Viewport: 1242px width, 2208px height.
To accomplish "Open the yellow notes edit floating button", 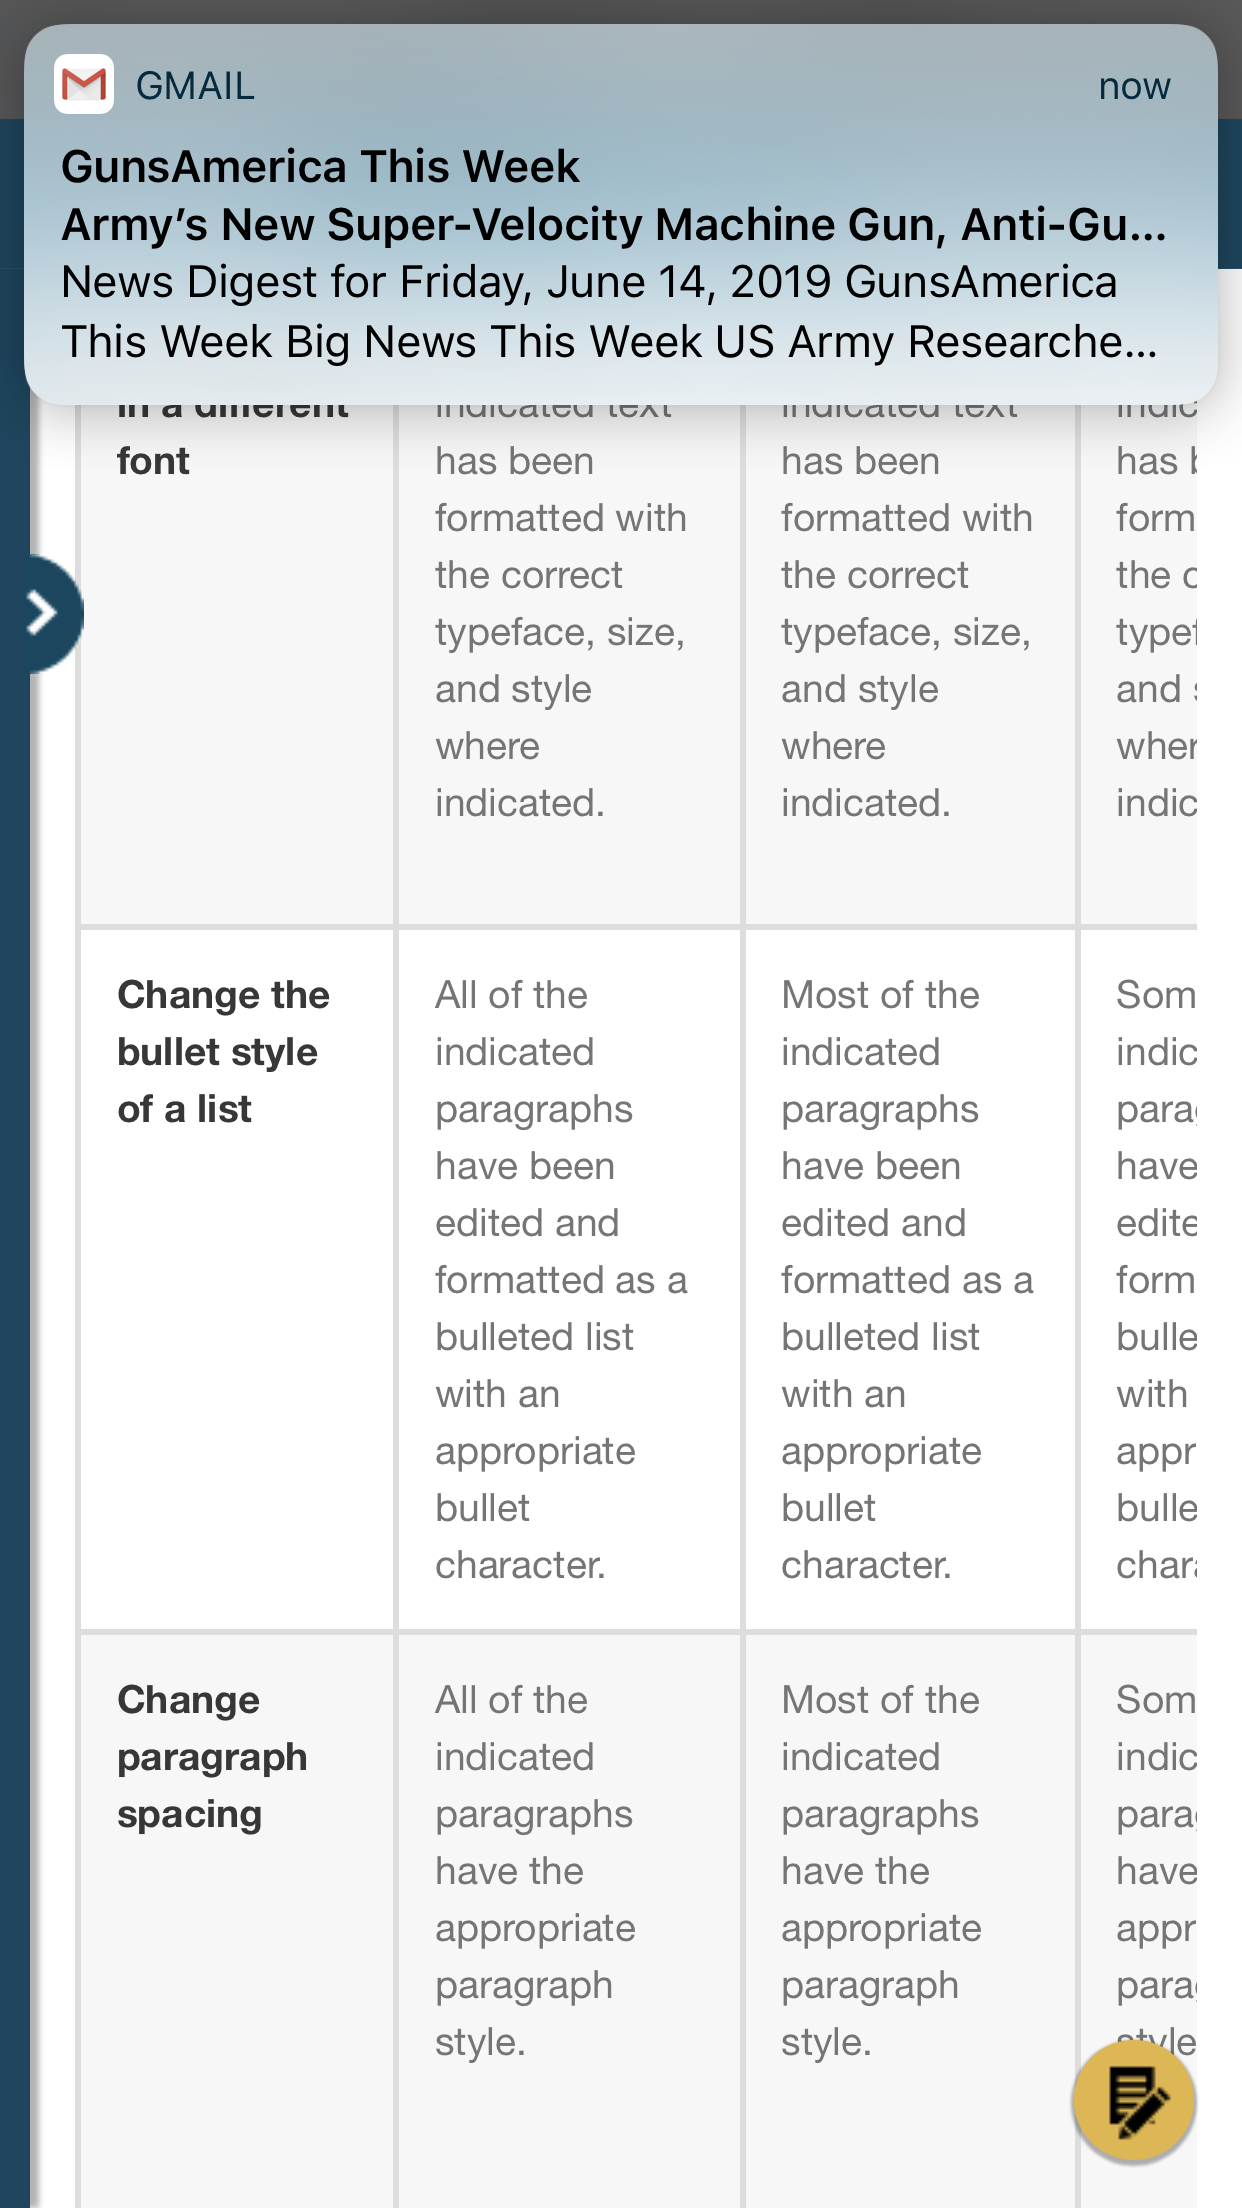I will (1134, 2102).
